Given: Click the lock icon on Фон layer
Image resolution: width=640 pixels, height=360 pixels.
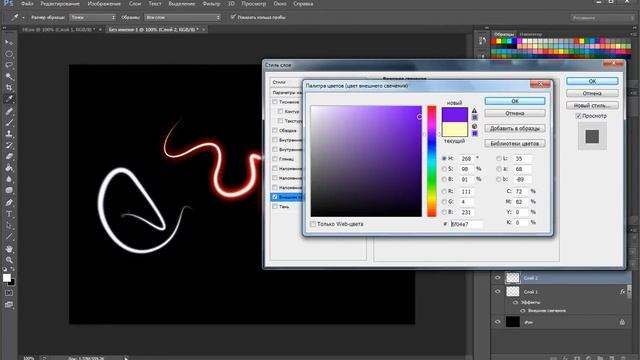Looking at the screenshot, I should [622, 322].
